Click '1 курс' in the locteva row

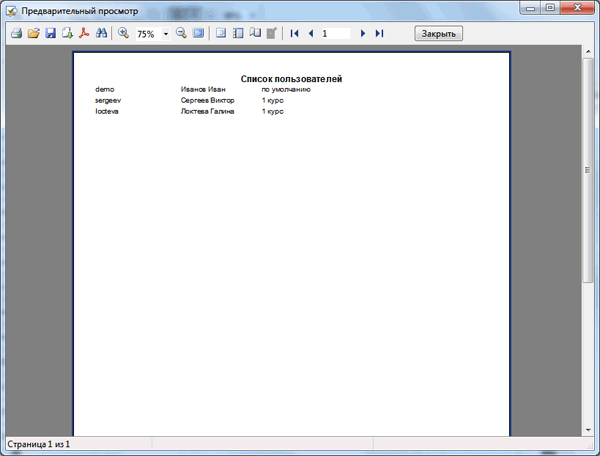click(272, 111)
